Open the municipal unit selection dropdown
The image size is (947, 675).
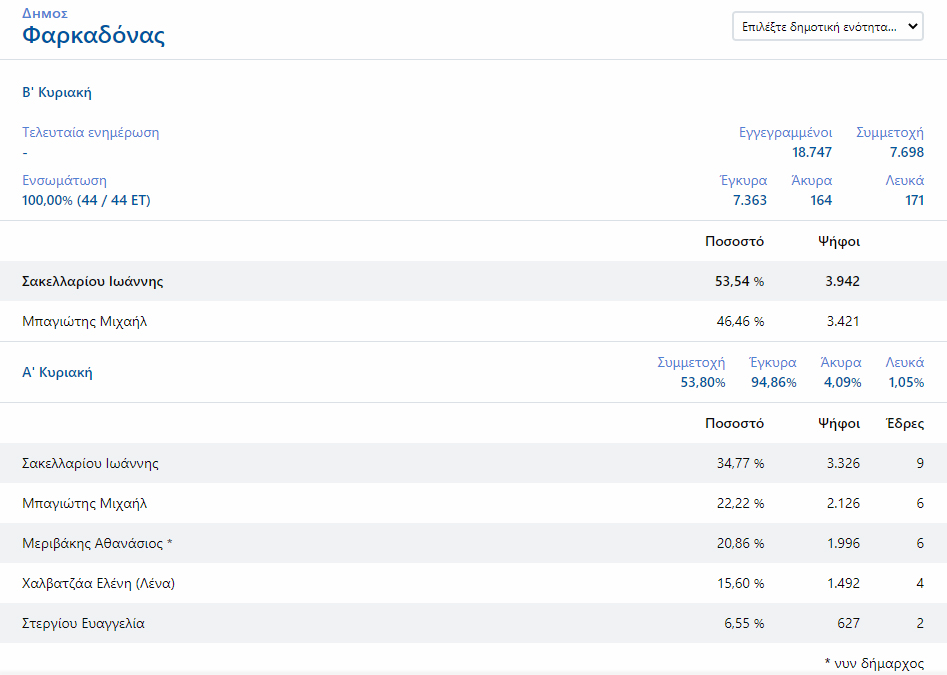[828, 27]
